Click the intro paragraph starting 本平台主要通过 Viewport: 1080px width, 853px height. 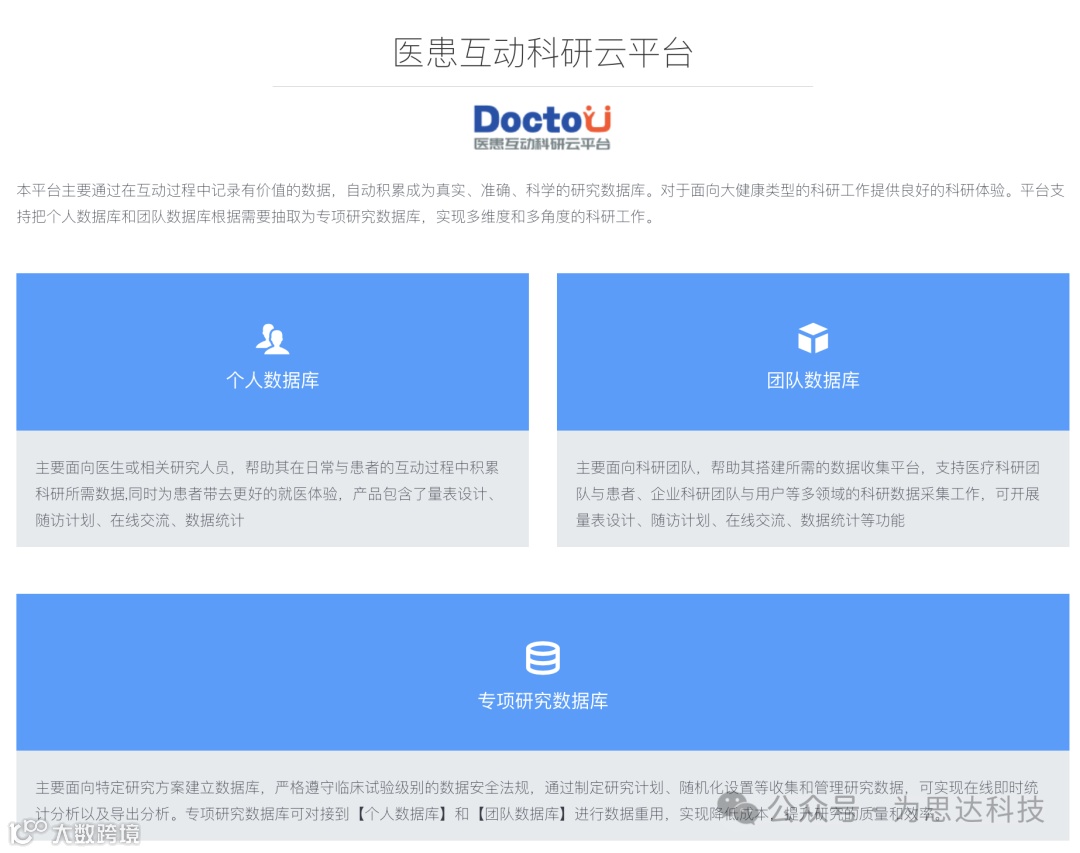(541, 203)
